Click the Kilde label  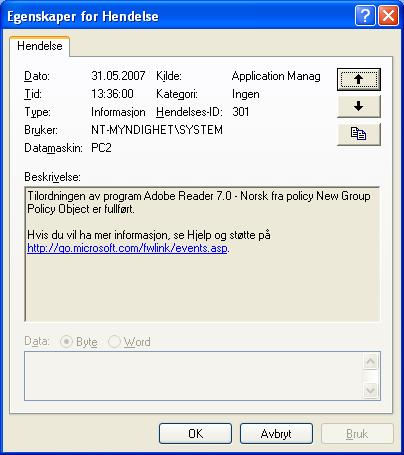coord(169,76)
